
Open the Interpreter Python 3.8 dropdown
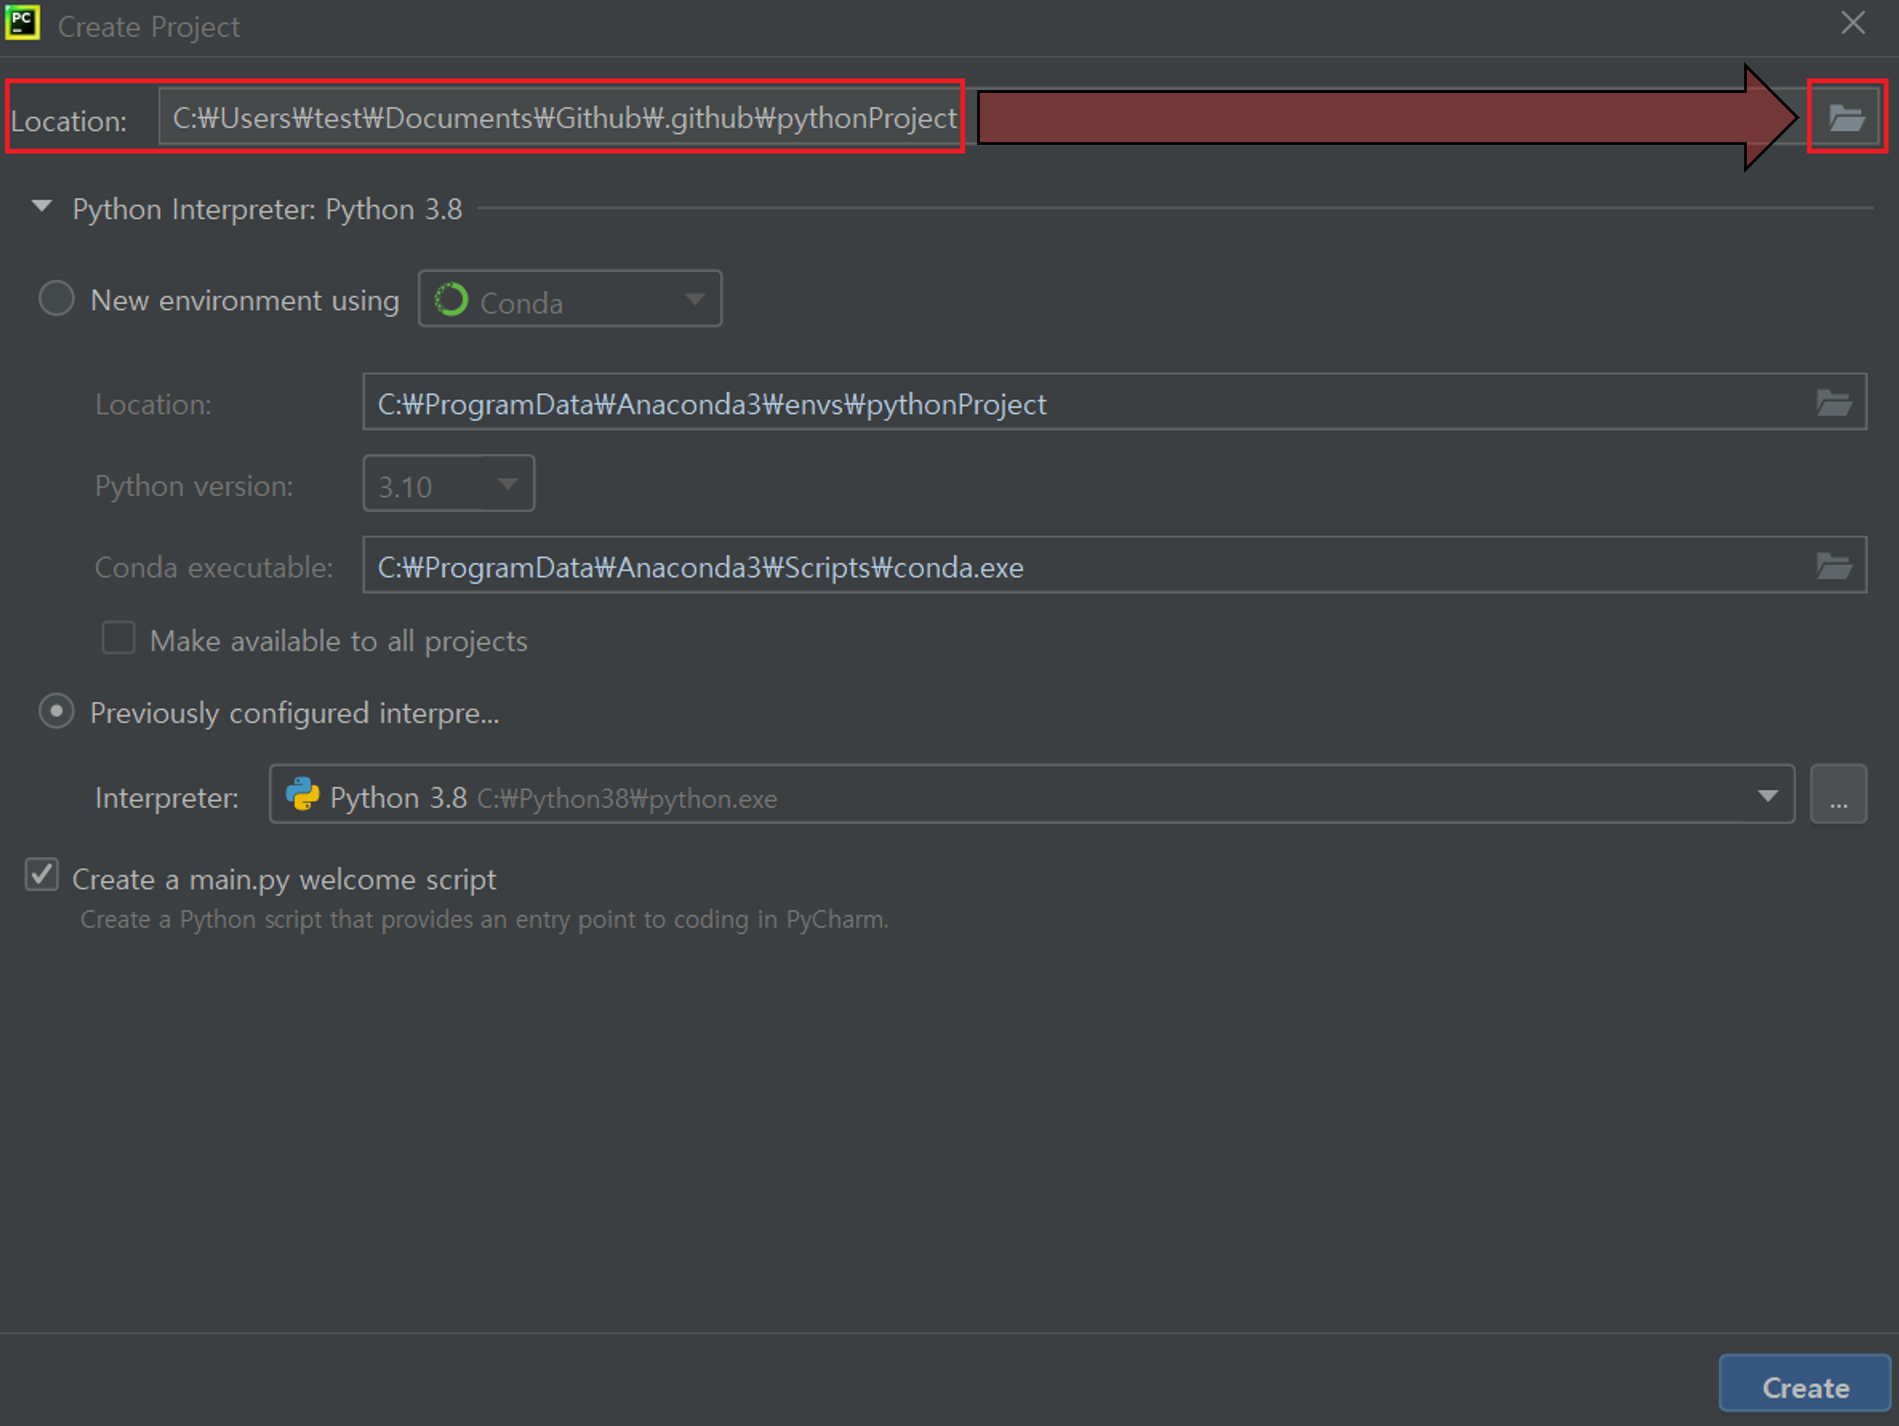tap(1031, 795)
